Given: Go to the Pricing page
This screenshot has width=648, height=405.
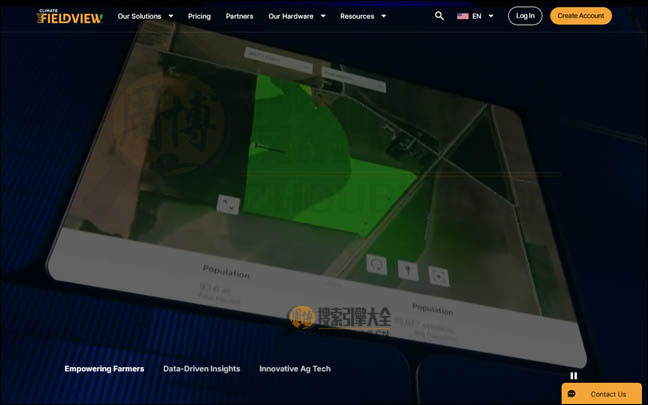Looking at the screenshot, I should point(199,16).
